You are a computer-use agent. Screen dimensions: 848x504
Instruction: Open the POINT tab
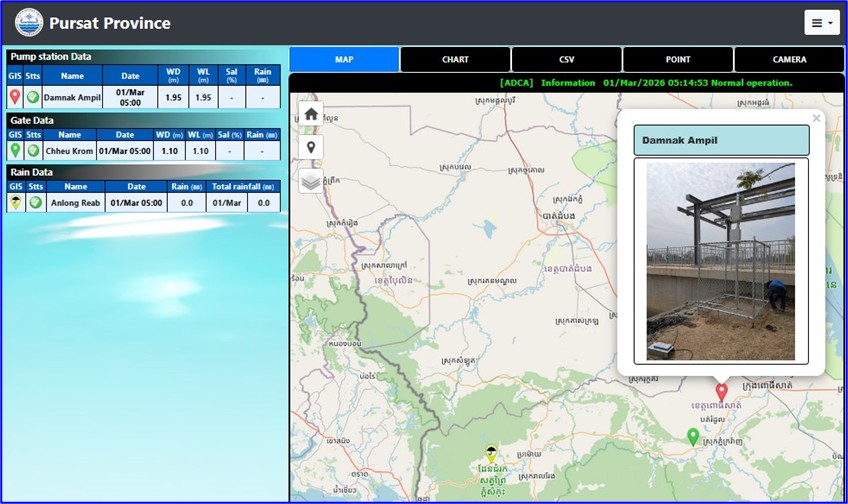click(678, 60)
